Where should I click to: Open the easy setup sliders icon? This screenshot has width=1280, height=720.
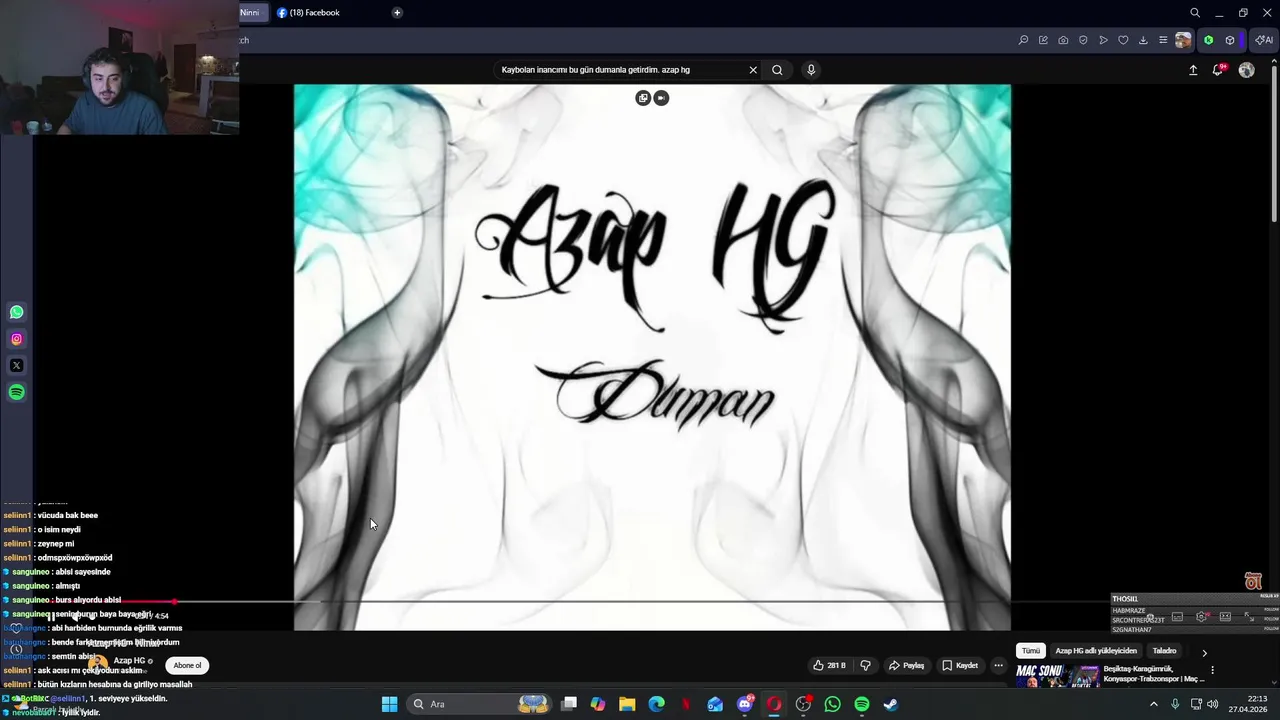coord(1163,40)
